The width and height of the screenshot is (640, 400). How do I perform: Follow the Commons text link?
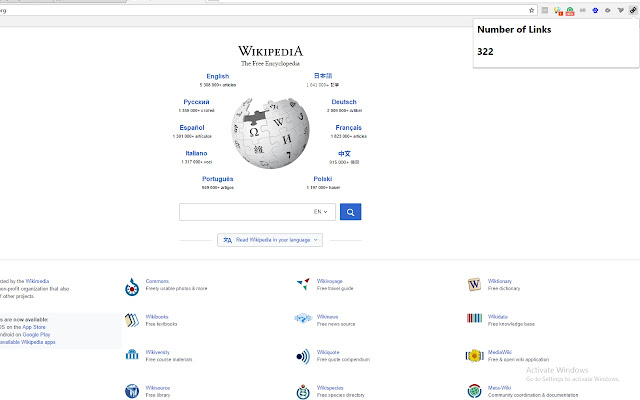pos(157,281)
